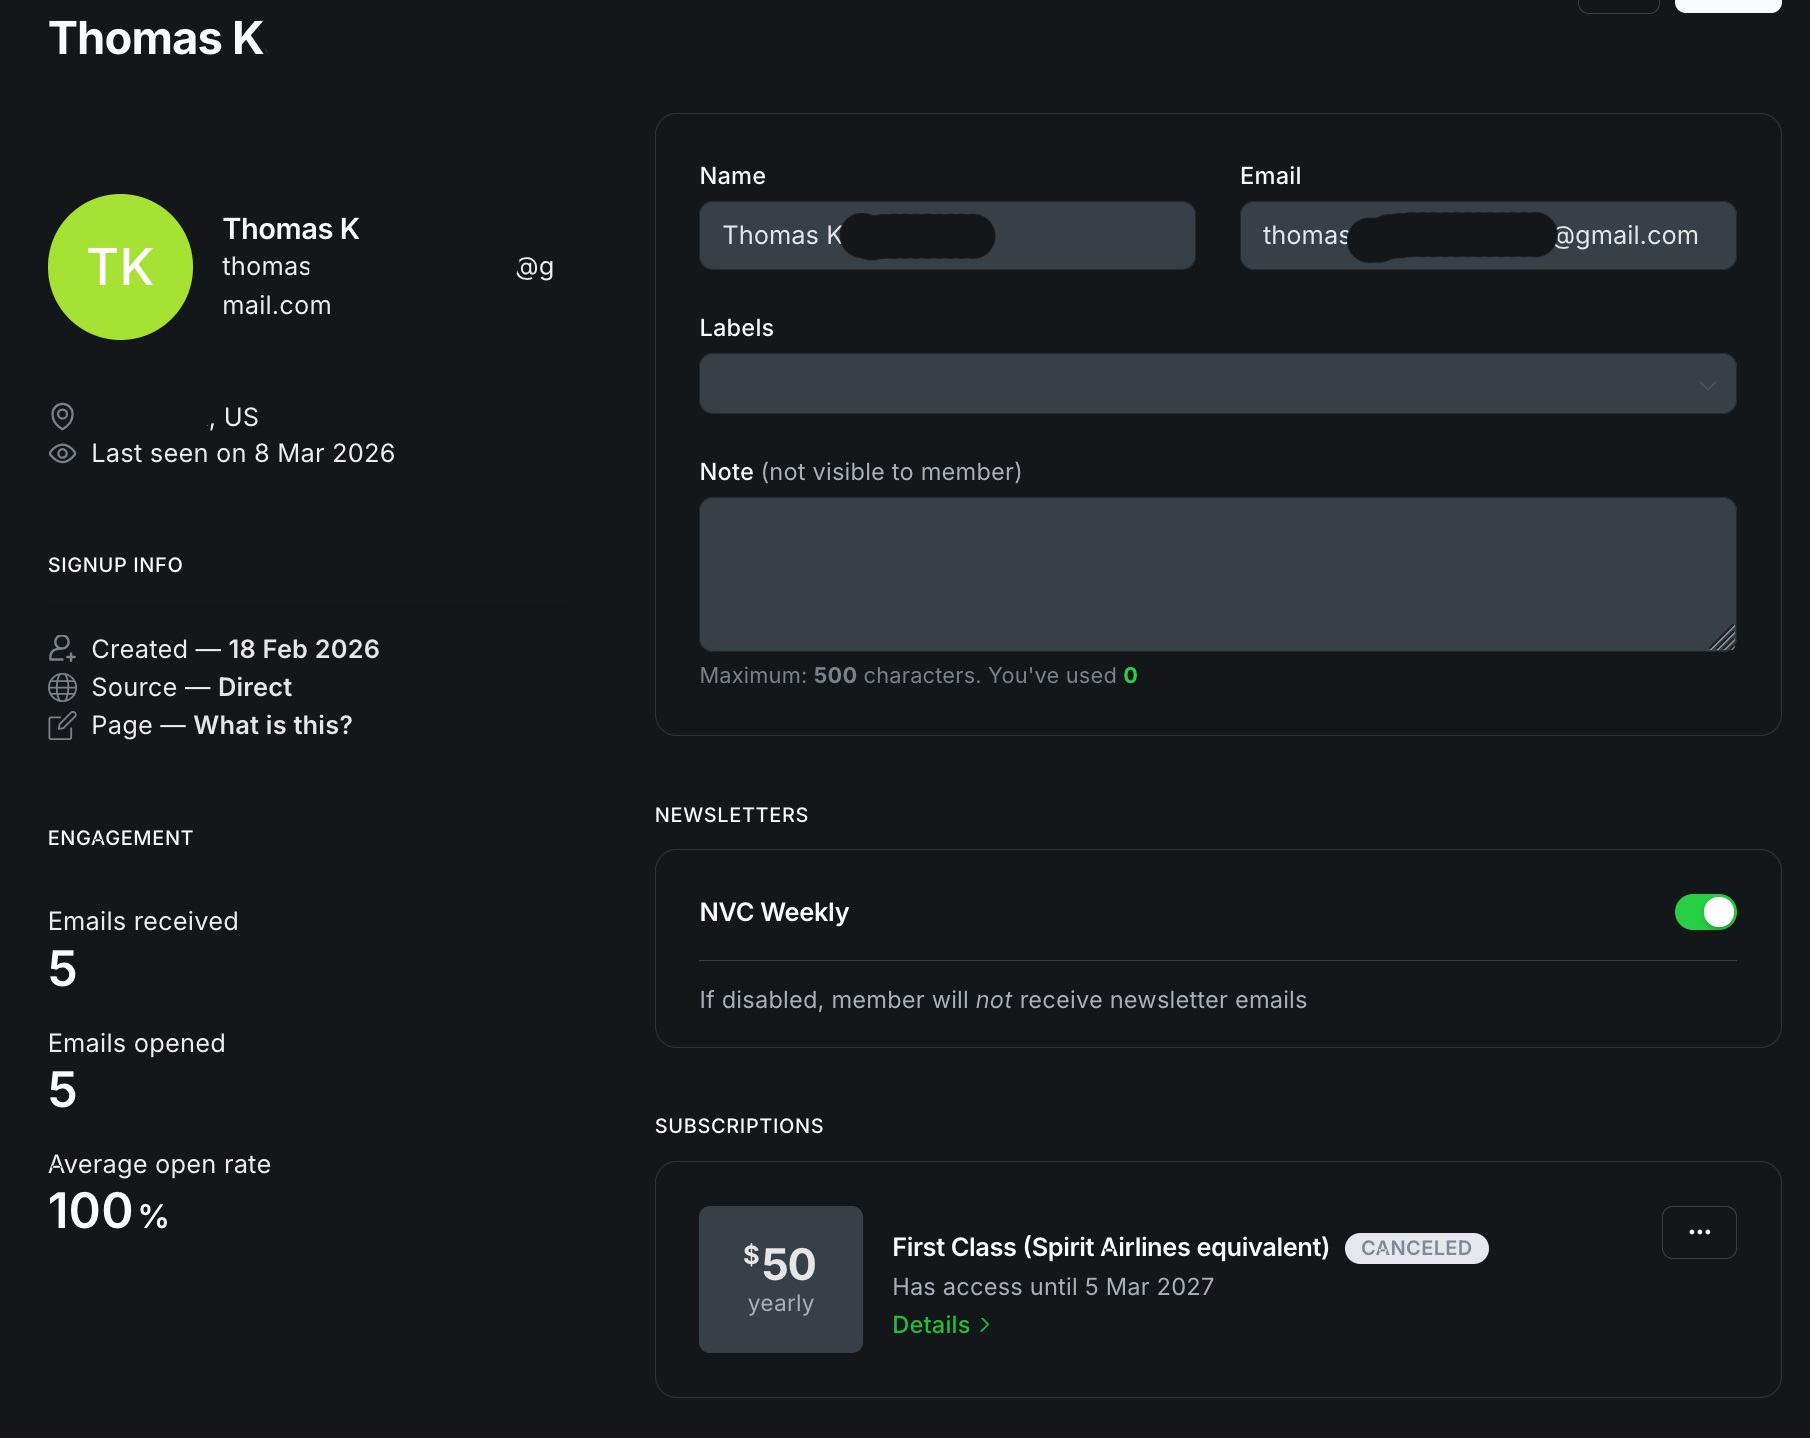Disable the NVC Weekly newsletter toggle
Screen dimensions: 1810x1438
[x=1705, y=912]
